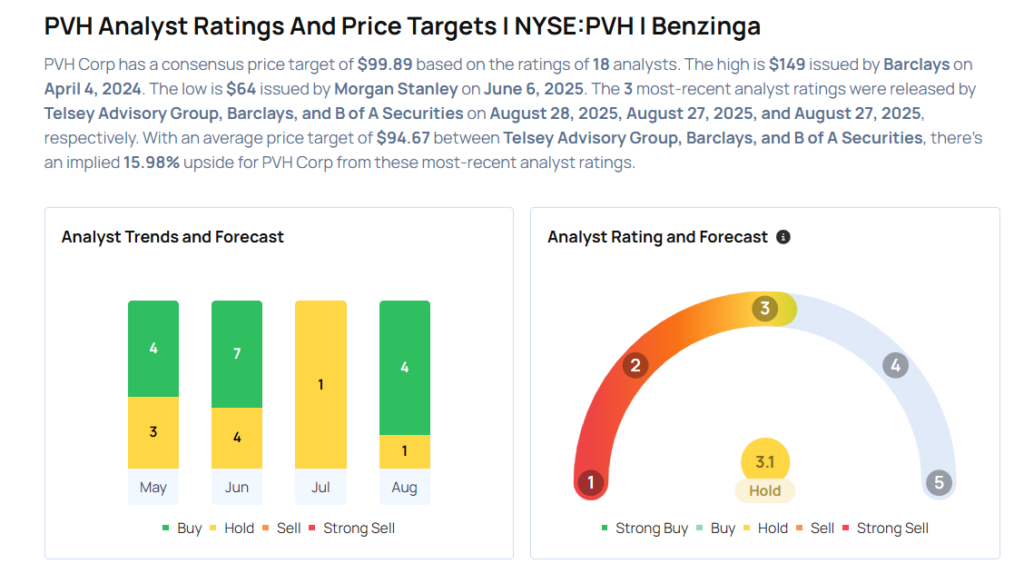The height and width of the screenshot is (583, 1024).
Task: Select the May month label
Action: click(x=153, y=488)
